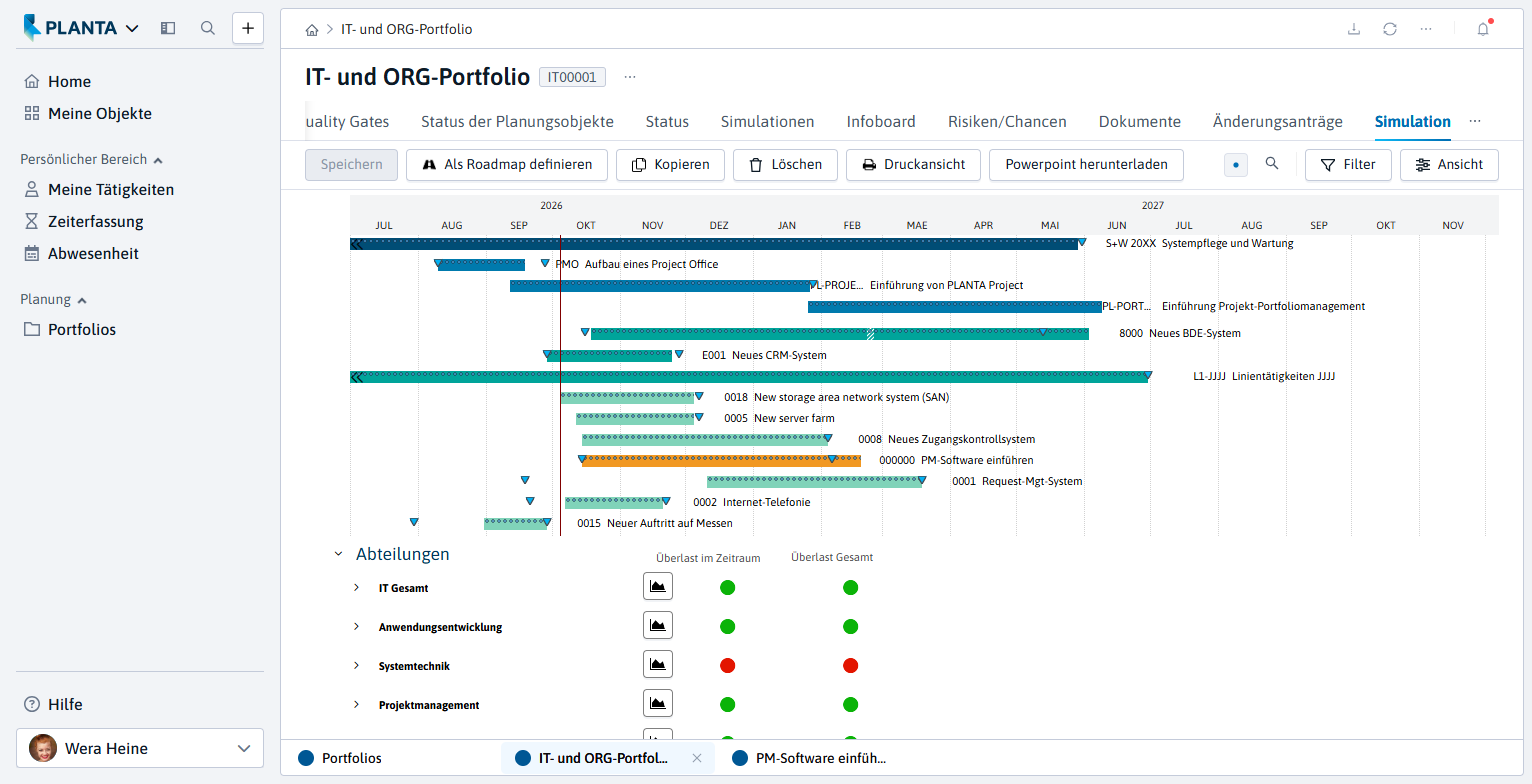Click the download icon in header
The height and width of the screenshot is (784, 1532).
point(1354,29)
